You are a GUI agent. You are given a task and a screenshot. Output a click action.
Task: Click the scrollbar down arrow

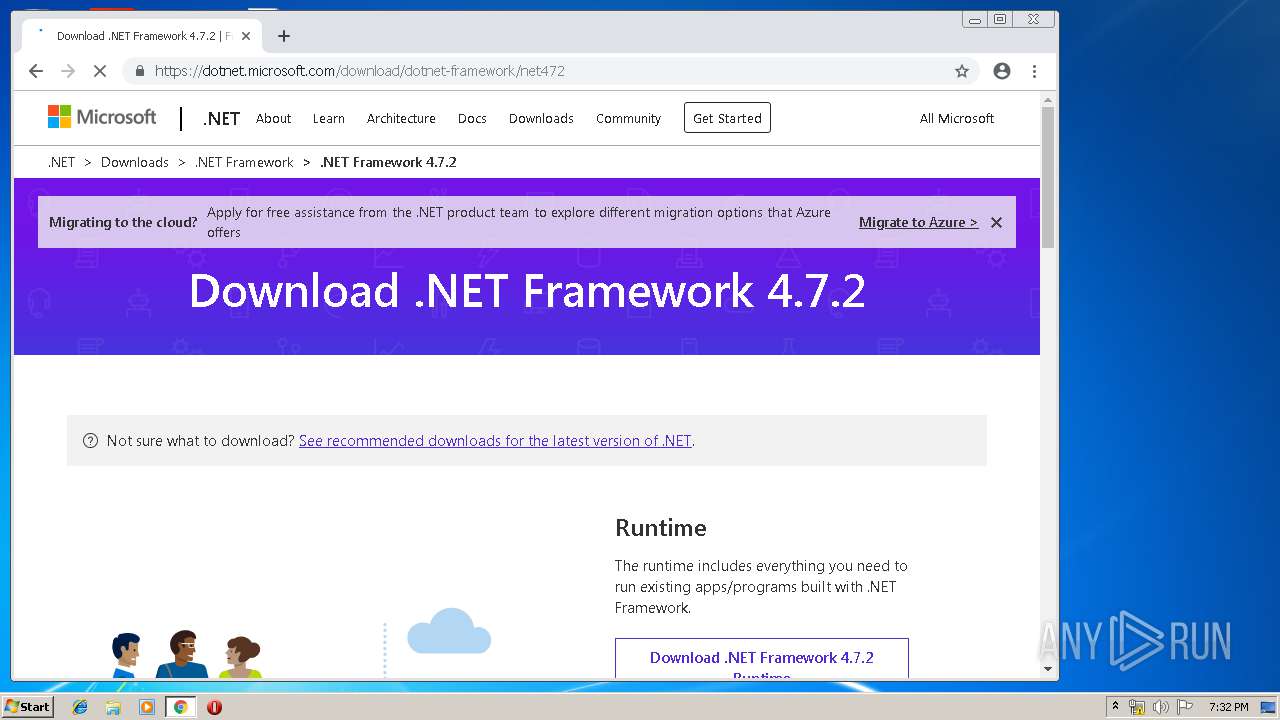click(1048, 669)
